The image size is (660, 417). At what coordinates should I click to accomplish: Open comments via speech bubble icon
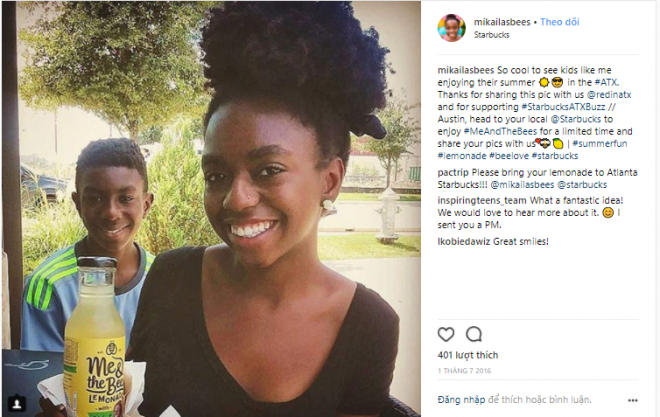coord(474,335)
